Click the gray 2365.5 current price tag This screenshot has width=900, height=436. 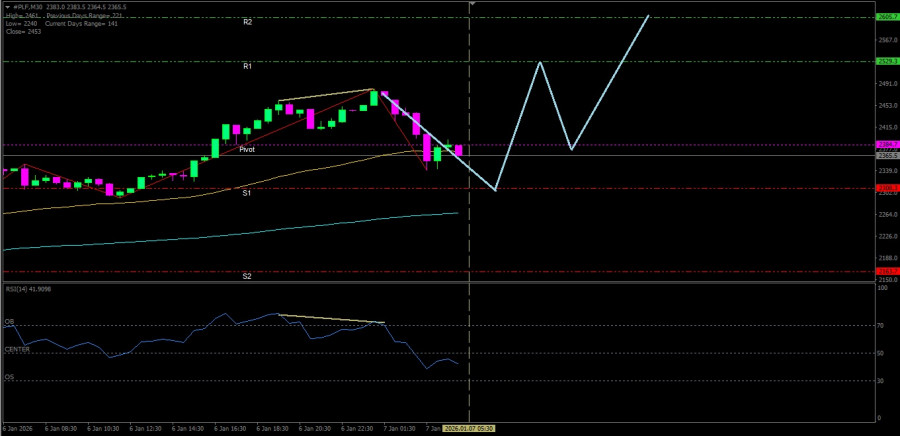tap(886, 155)
